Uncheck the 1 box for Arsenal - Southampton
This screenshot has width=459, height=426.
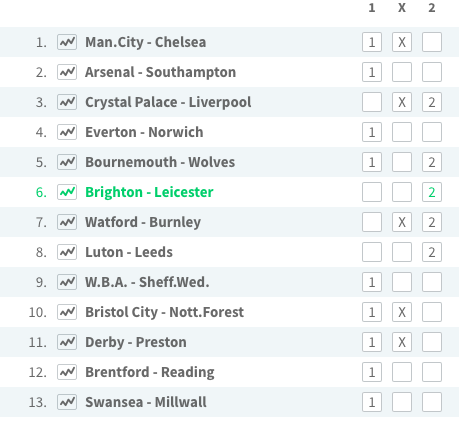(x=372, y=72)
